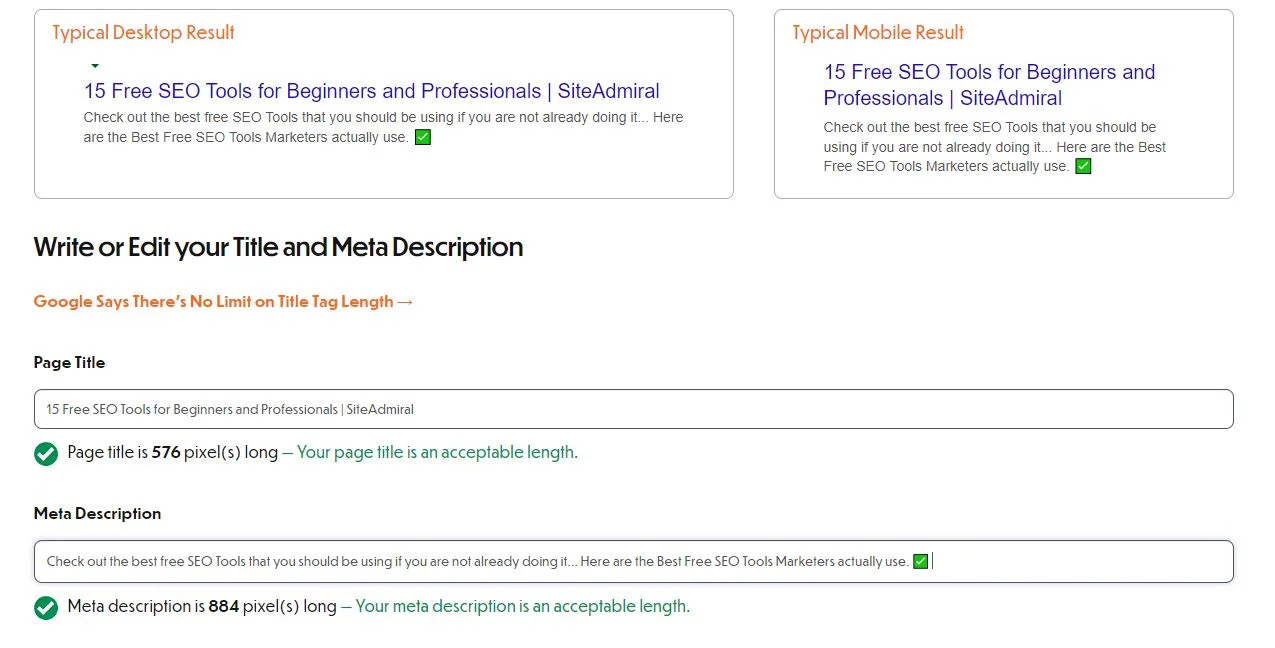Click the checkmark emoji in the desktop result snippet
This screenshot has height=648, width=1275.
click(x=423, y=138)
